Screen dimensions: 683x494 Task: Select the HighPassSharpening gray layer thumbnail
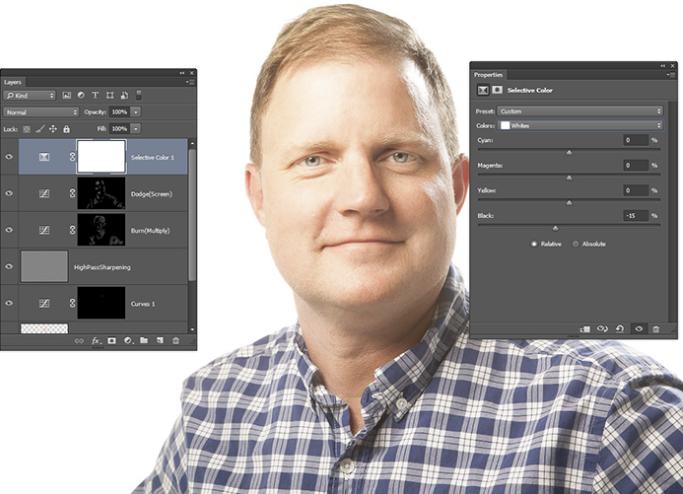tap(44, 266)
